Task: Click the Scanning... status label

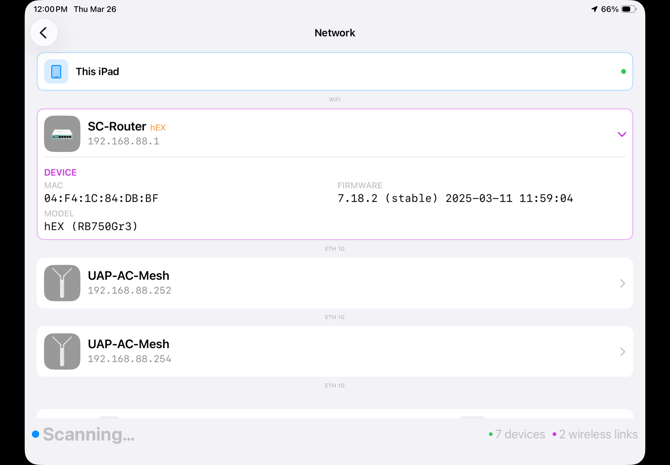Action: pyautogui.click(x=89, y=434)
